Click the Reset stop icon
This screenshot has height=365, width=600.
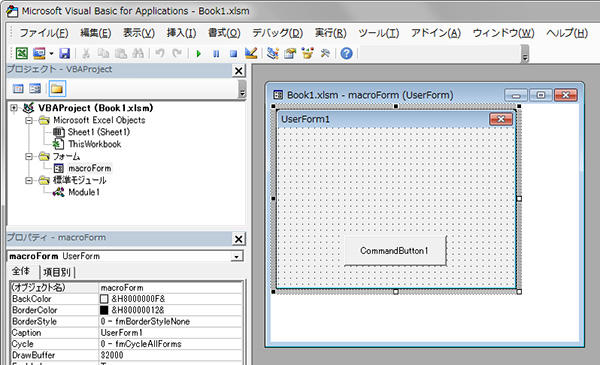point(233,54)
